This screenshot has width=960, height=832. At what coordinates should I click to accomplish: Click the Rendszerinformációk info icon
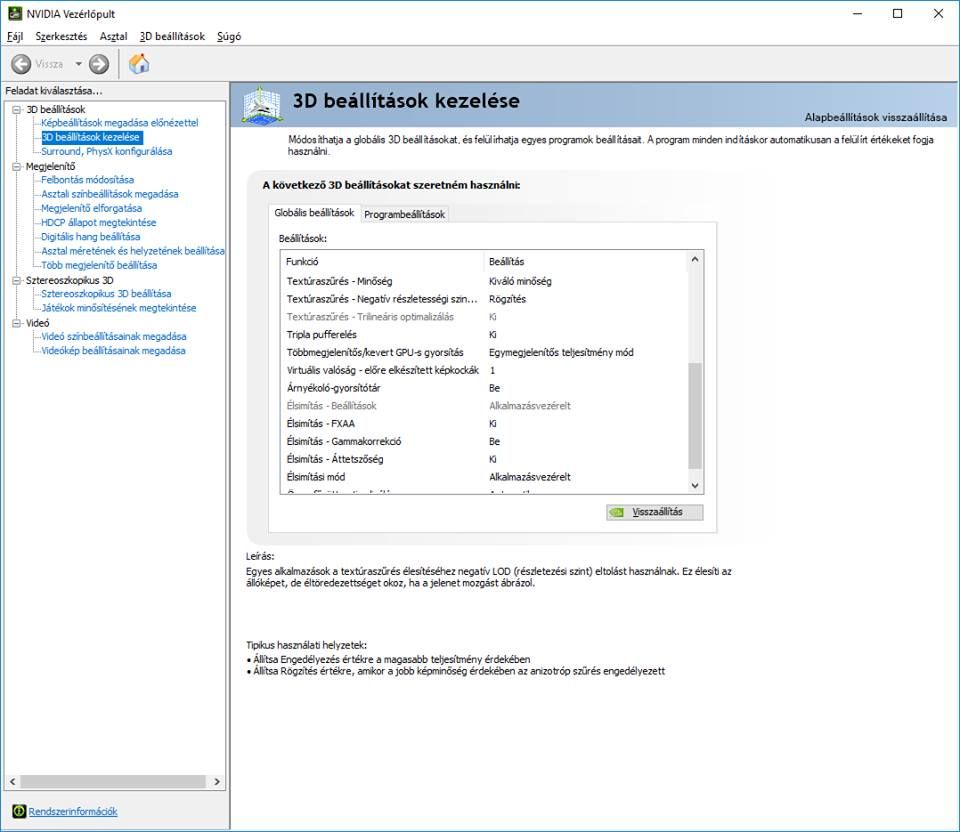click(19, 811)
